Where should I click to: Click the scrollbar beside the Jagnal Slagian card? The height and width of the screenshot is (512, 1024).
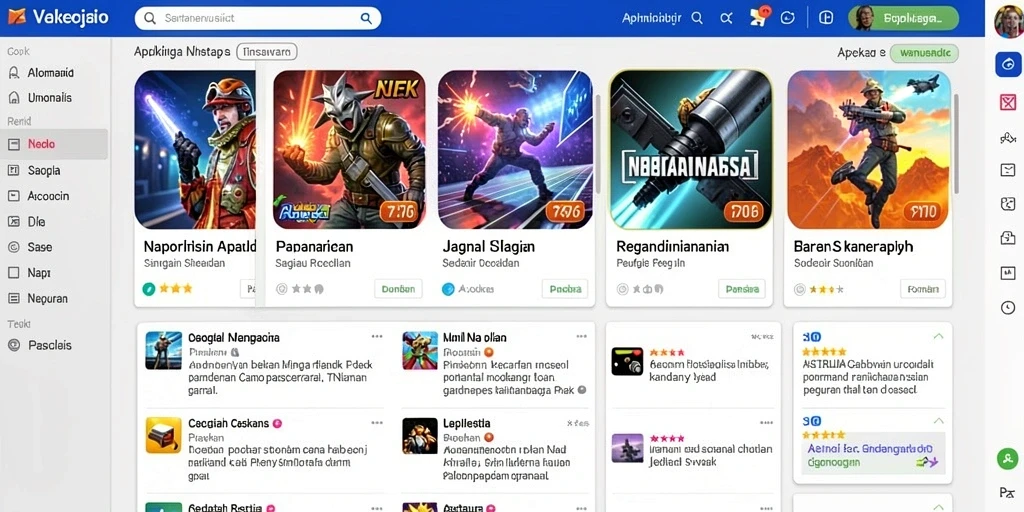pyautogui.click(x=598, y=144)
